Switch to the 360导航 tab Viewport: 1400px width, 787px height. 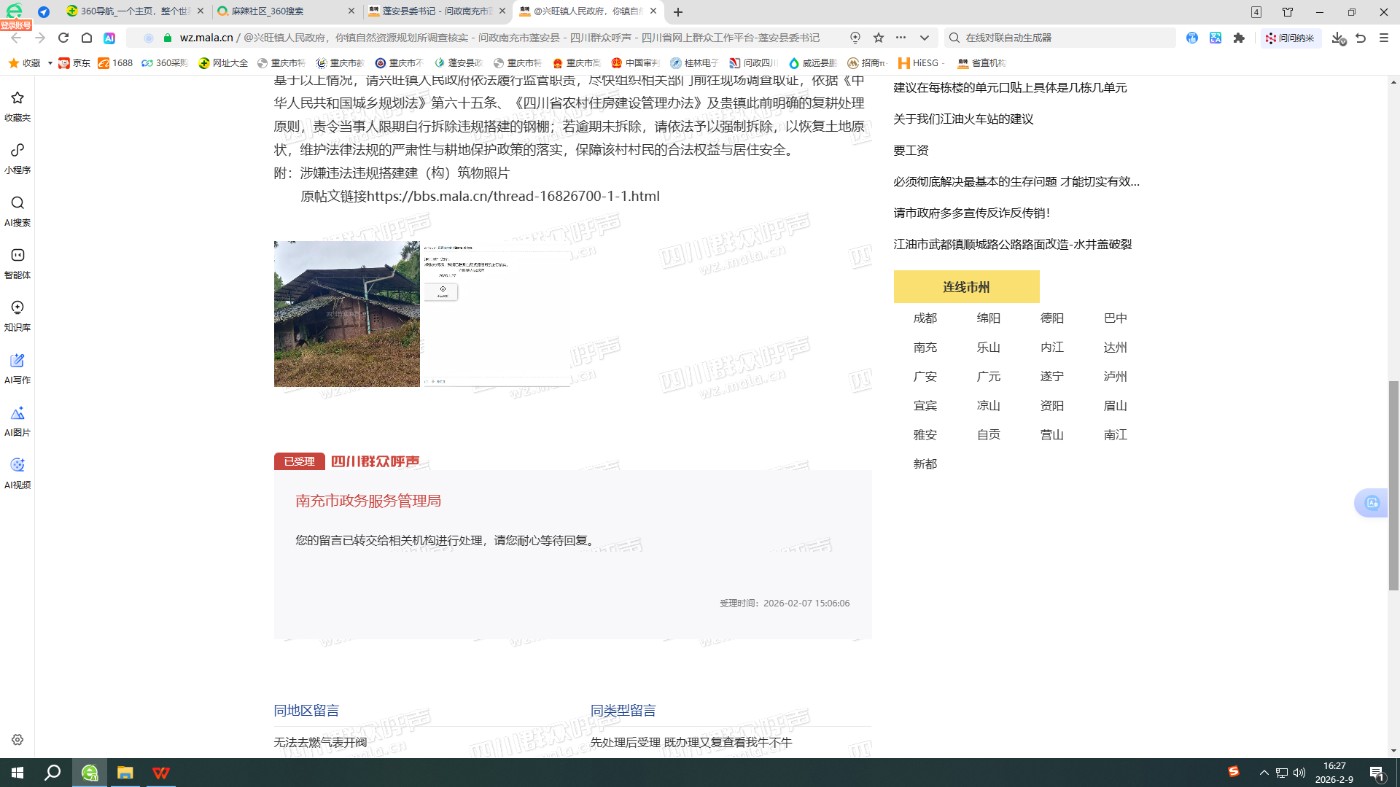[138, 12]
